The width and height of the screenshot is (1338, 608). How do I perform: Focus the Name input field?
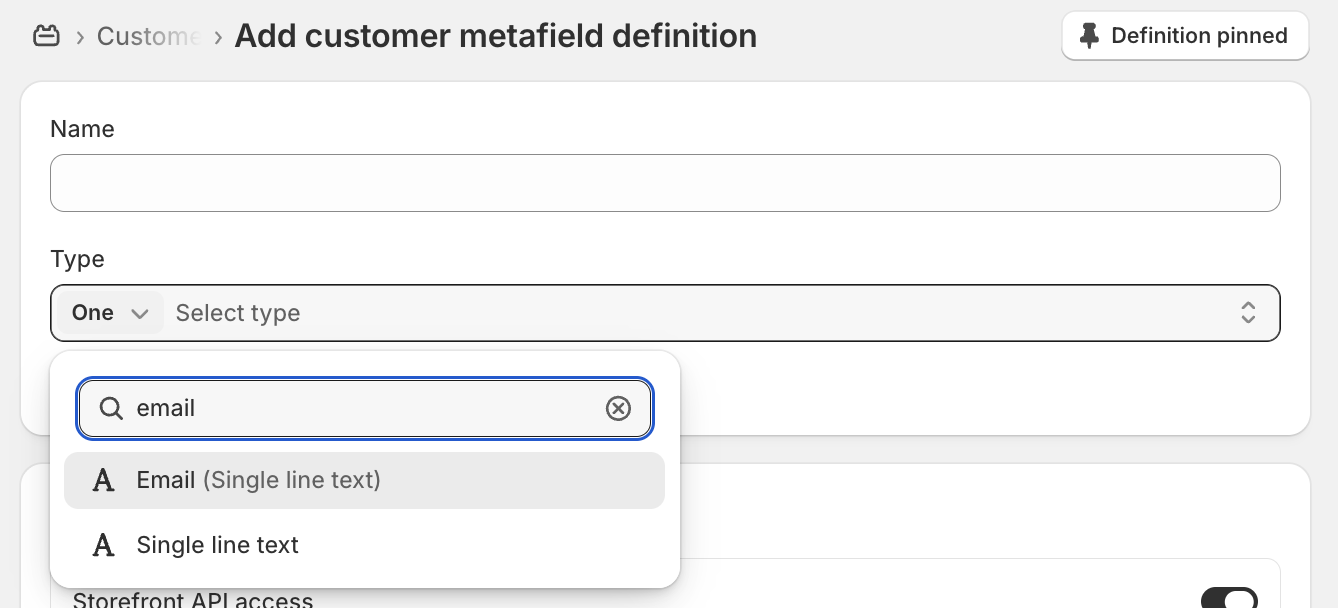click(665, 183)
